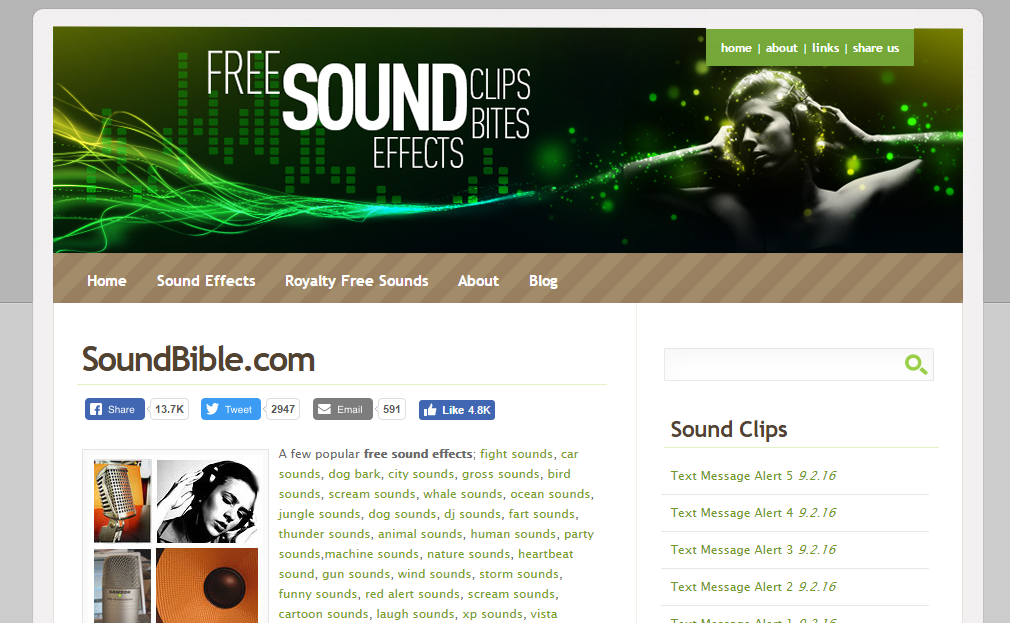Screen dimensions: 1010x623
Task: Open the Blog navigation item
Action: tap(543, 281)
